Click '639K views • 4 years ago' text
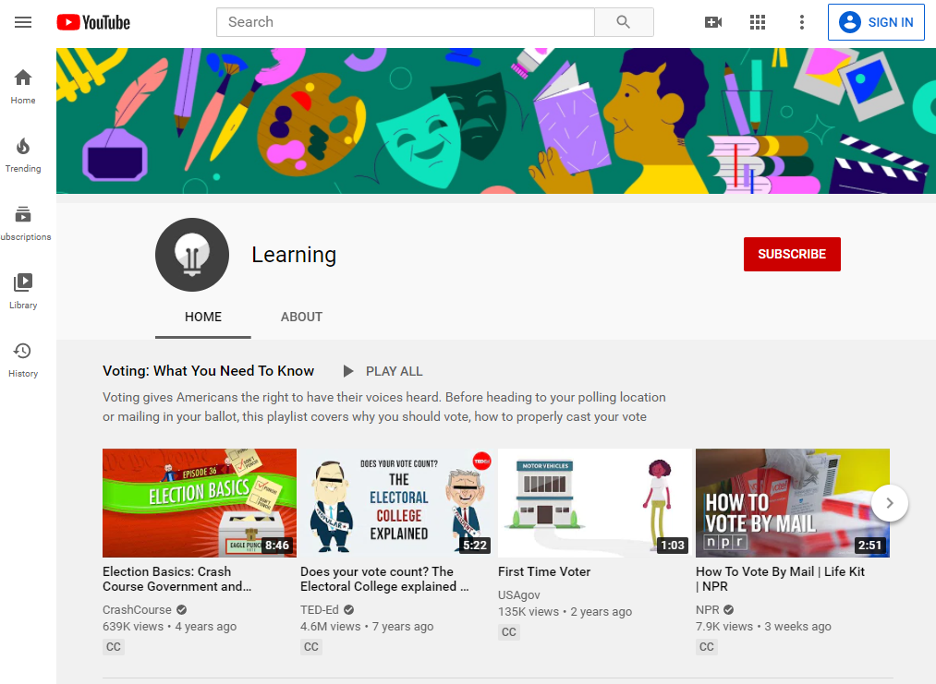The height and width of the screenshot is (684, 936). coord(170,626)
